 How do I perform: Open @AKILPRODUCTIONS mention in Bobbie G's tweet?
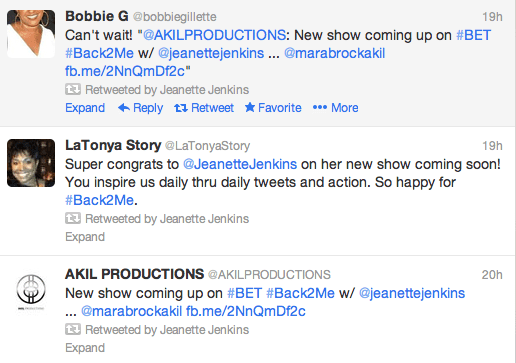tap(214, 35)
